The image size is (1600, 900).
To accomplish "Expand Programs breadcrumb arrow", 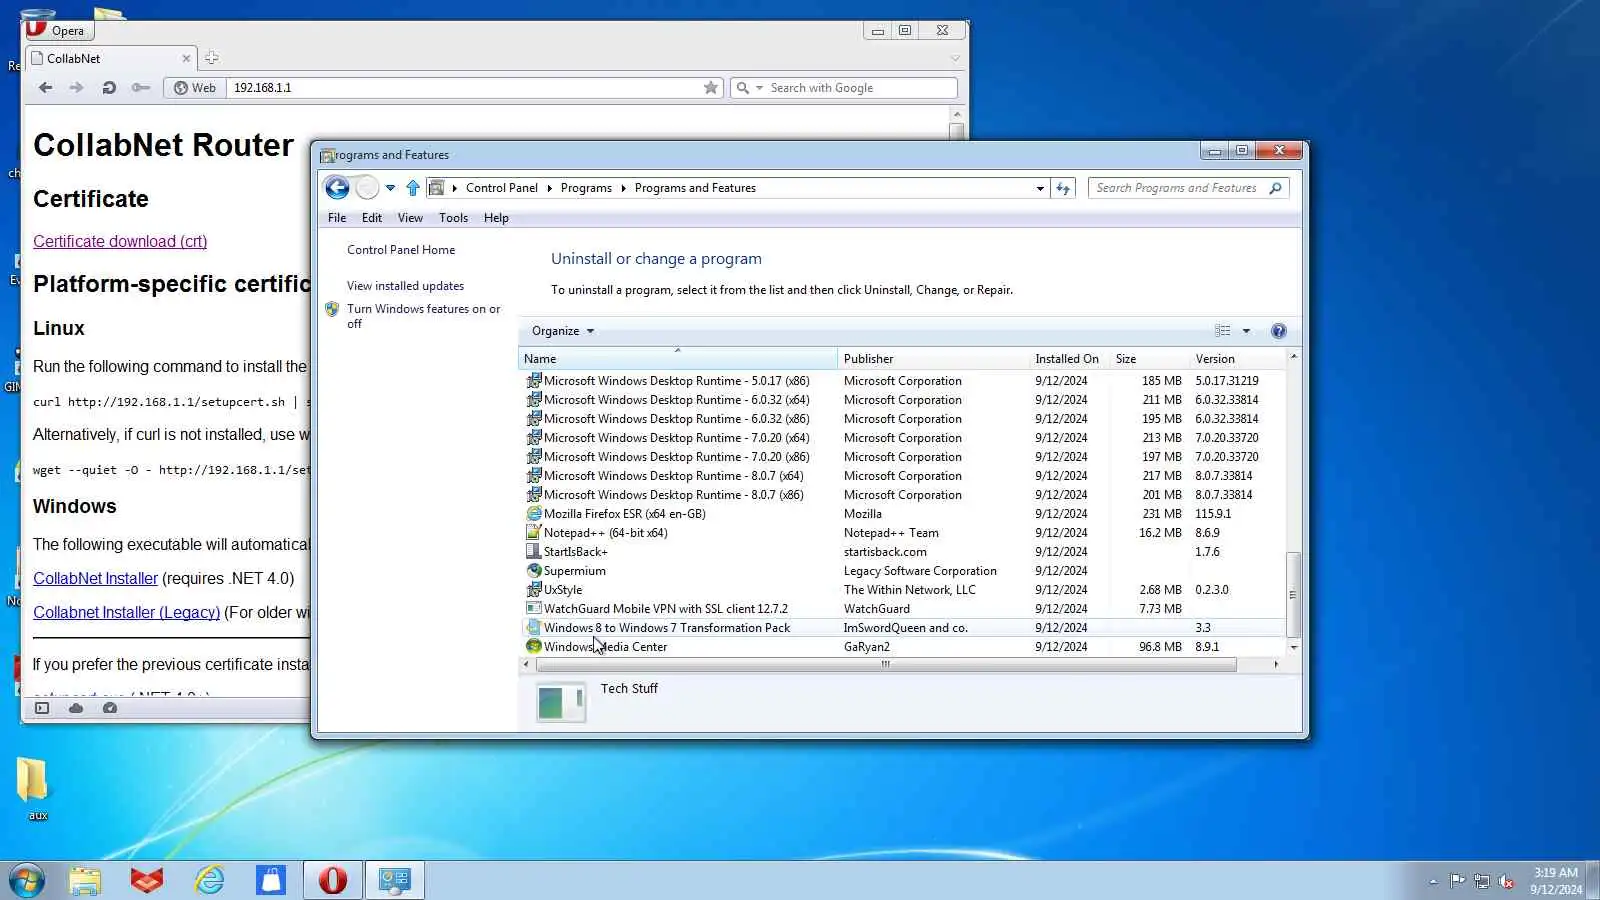I will pos(623,188).
